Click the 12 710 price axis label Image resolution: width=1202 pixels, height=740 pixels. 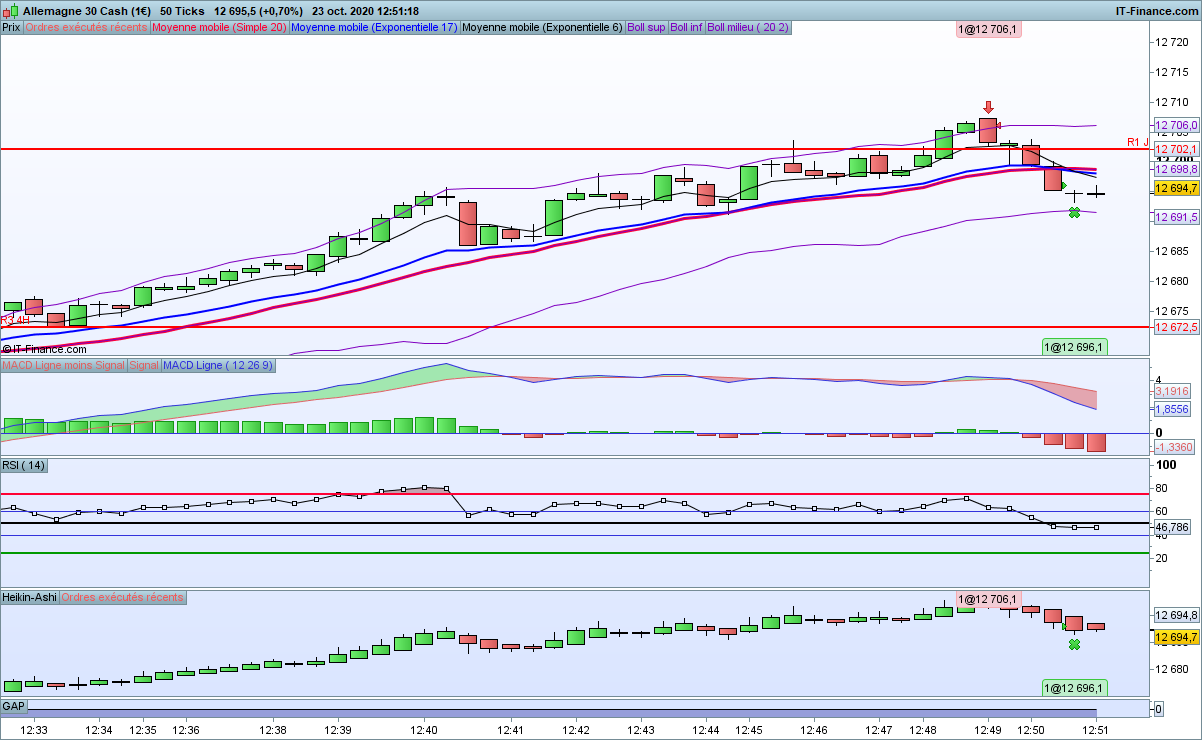pos(1173,102)
